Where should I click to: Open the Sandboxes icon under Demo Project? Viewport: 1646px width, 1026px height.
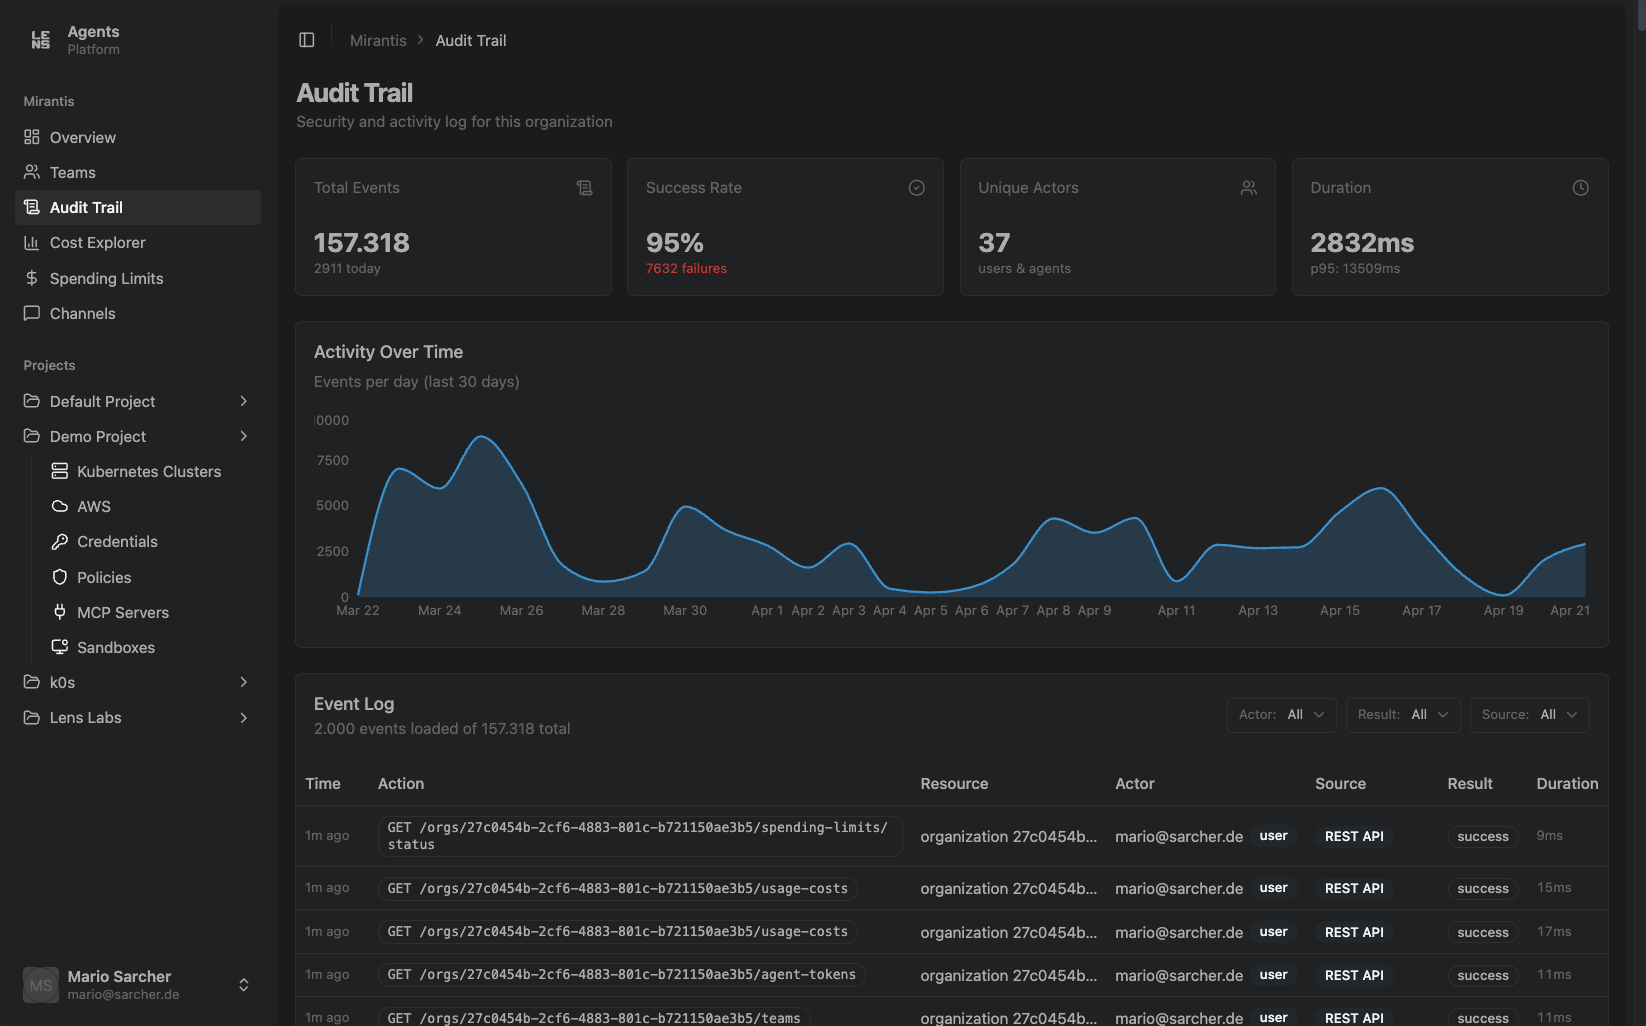pyautogui.click(x=60, y=647)
